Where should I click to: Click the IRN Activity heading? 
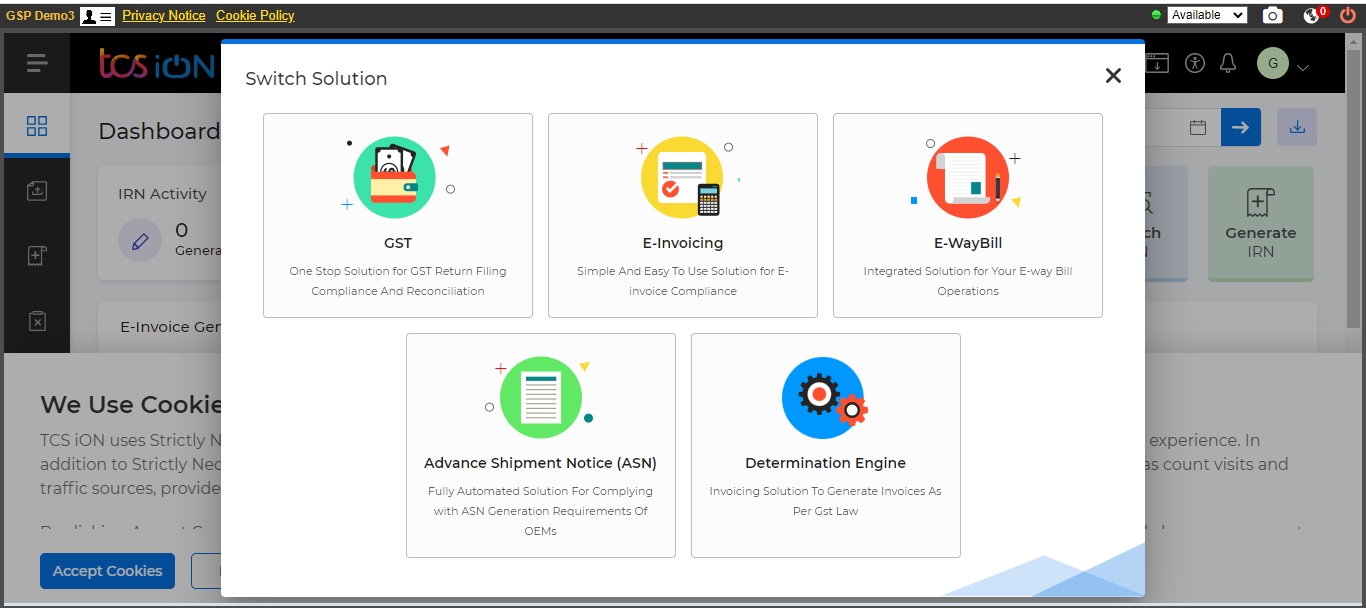pyautogui.click(x=162, y=194)
